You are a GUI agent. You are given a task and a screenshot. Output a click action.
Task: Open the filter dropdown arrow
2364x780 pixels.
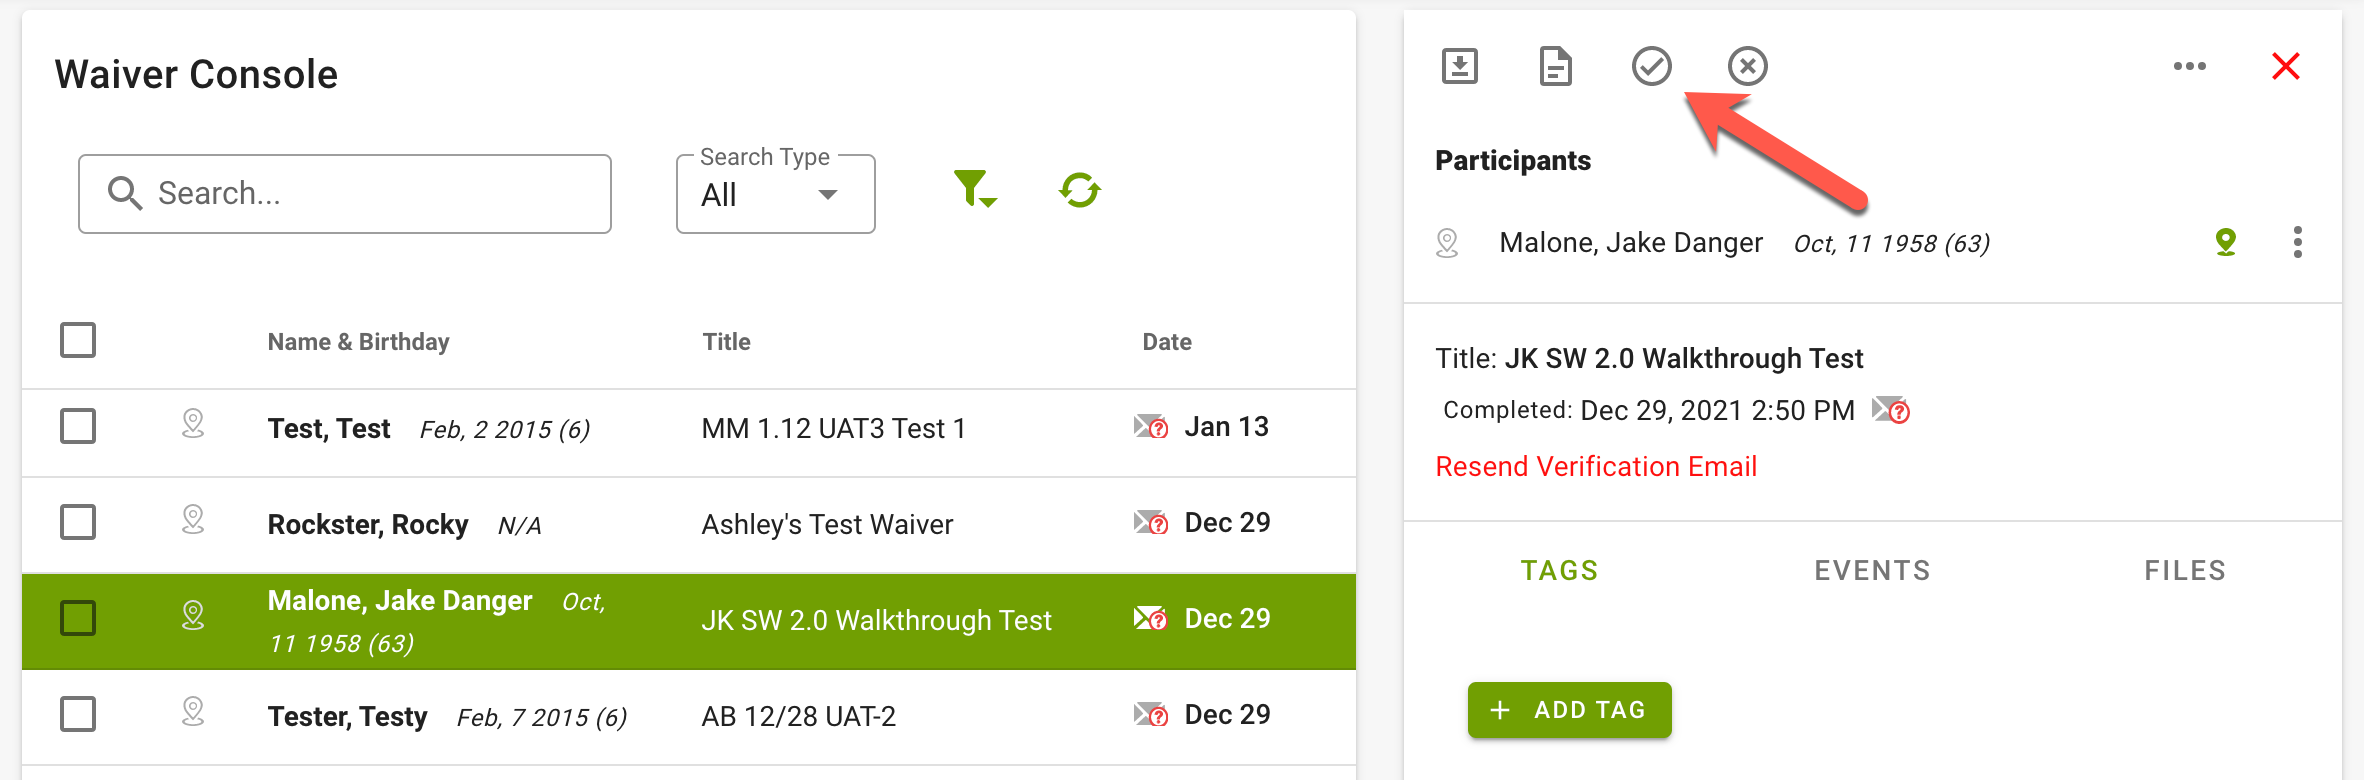coord(989,202)
